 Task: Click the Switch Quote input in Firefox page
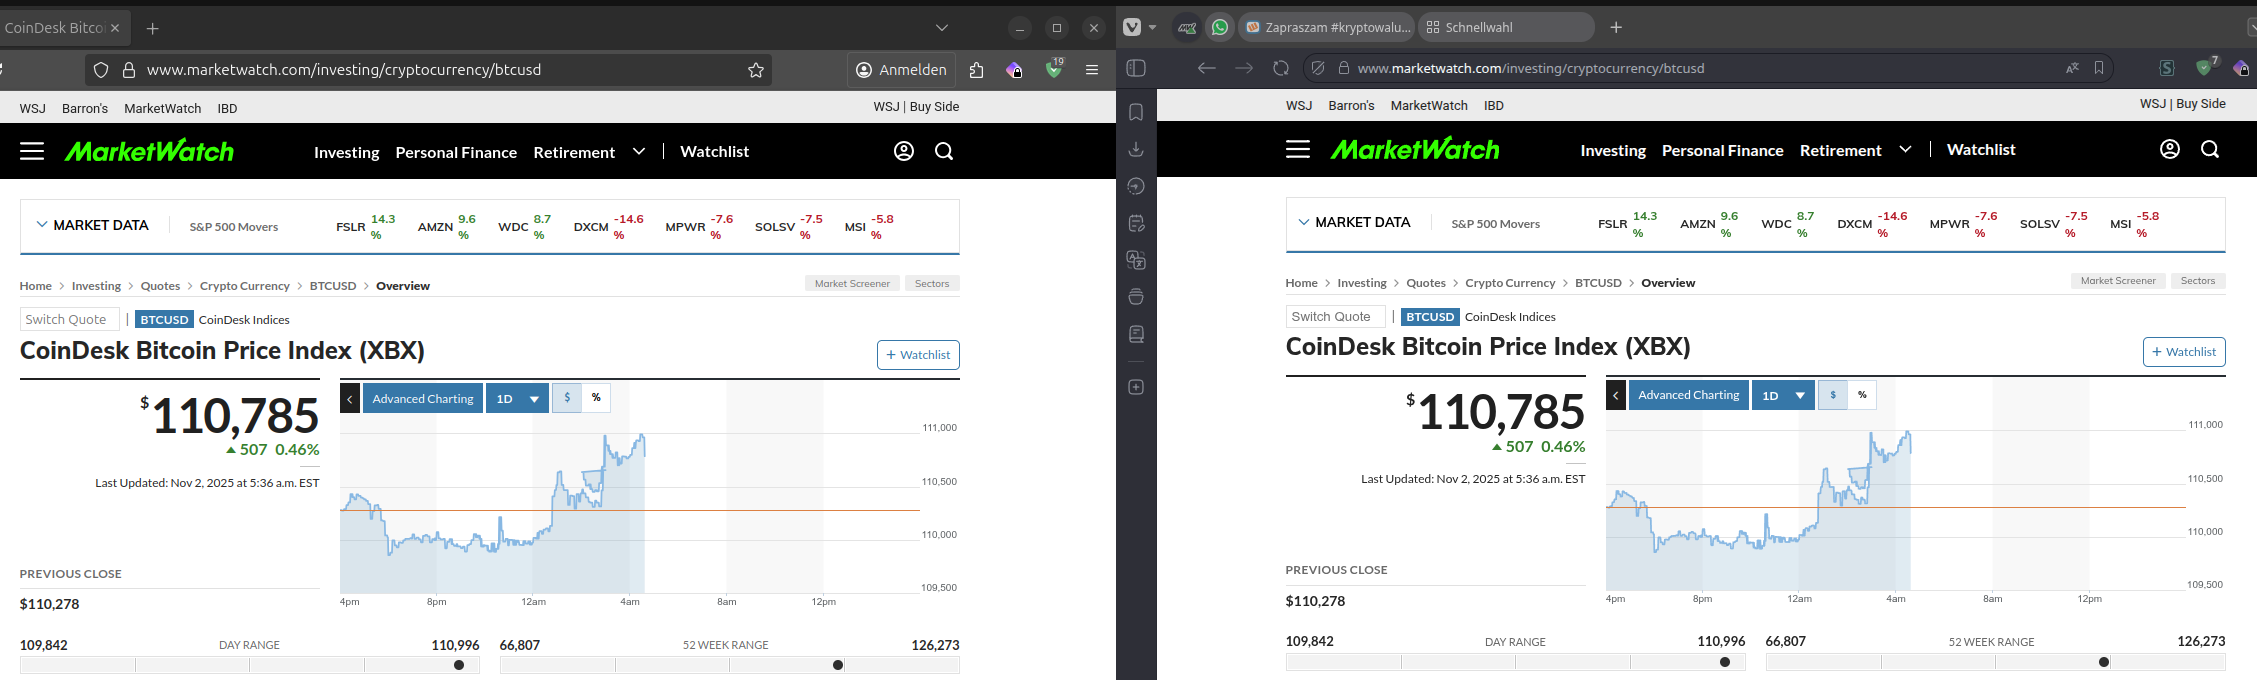69,319
